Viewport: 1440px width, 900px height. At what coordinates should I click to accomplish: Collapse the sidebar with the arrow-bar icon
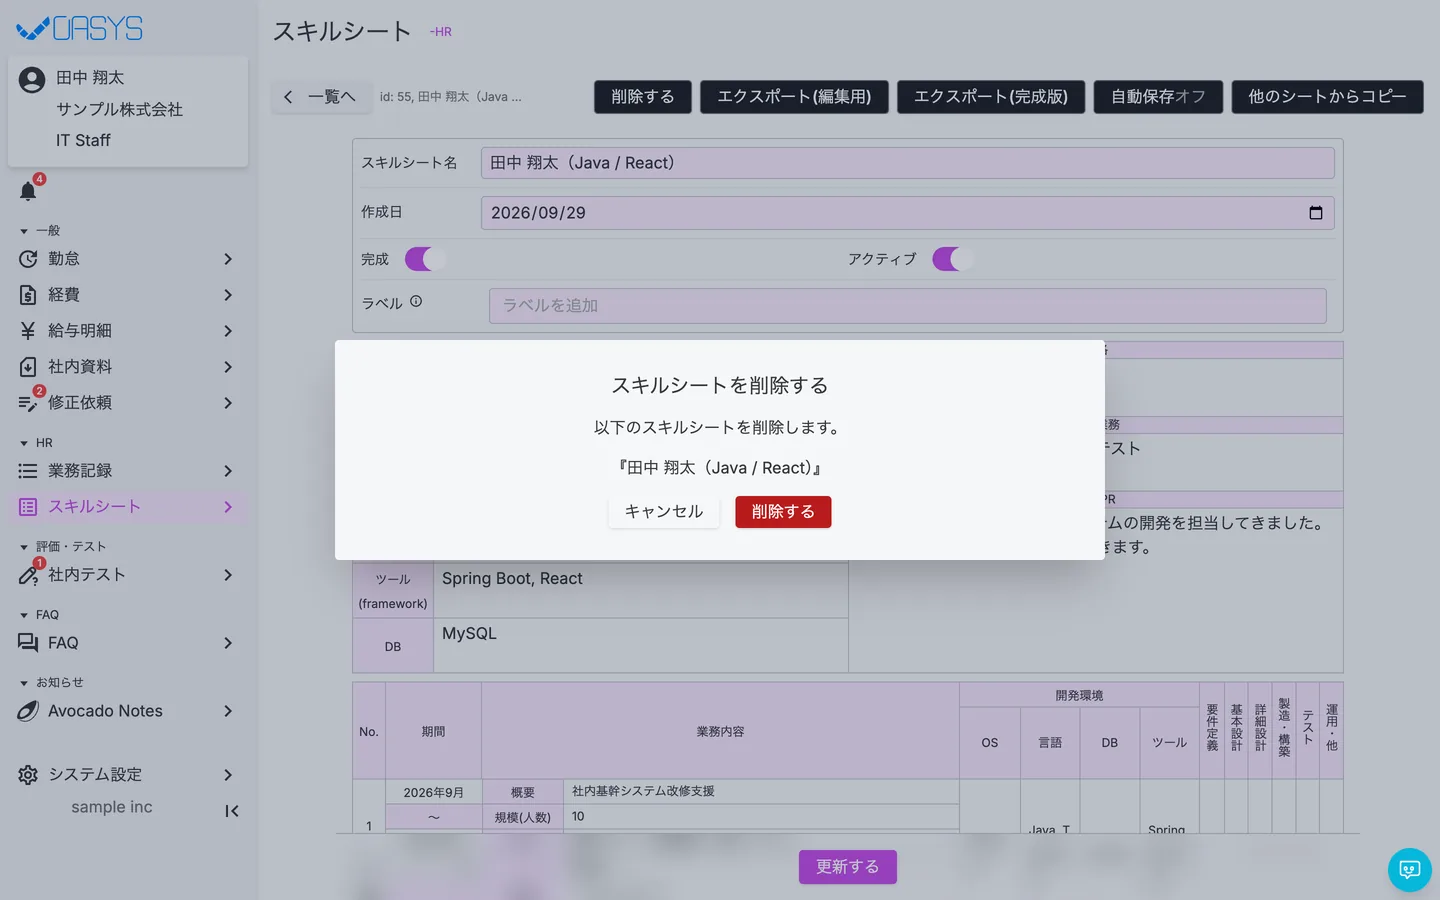tap(232, 811)
